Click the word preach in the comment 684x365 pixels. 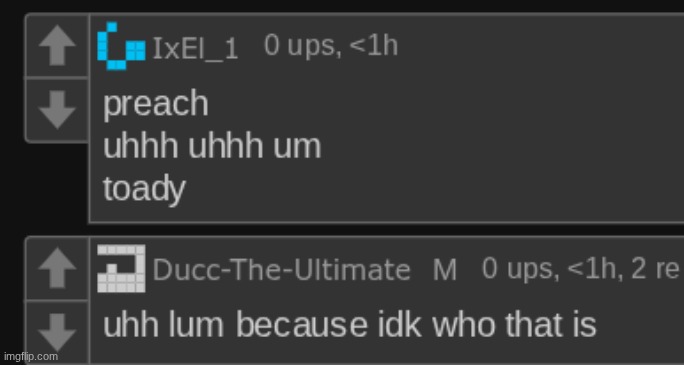pyautogui.click(x=156, y=105)
